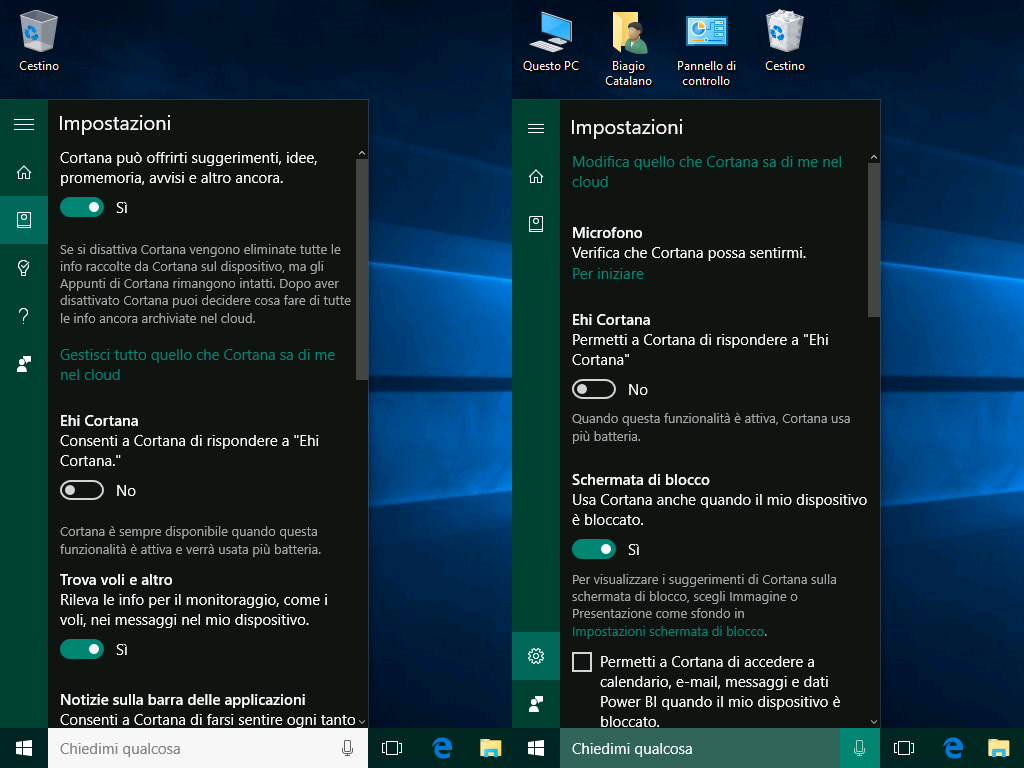Click the Trova voli e altro heading
The height and width of the screenshot is (768, 1024).
pos(116,580)
